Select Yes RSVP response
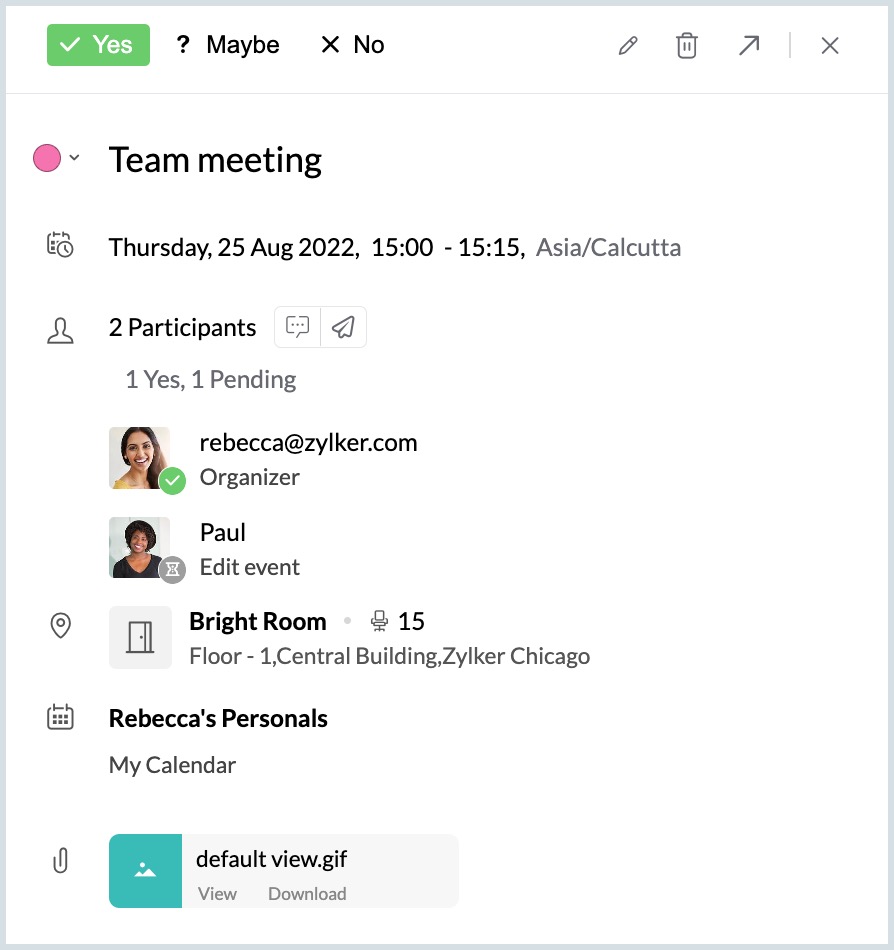This screenshot has width=894, height=950. point(98,45)
